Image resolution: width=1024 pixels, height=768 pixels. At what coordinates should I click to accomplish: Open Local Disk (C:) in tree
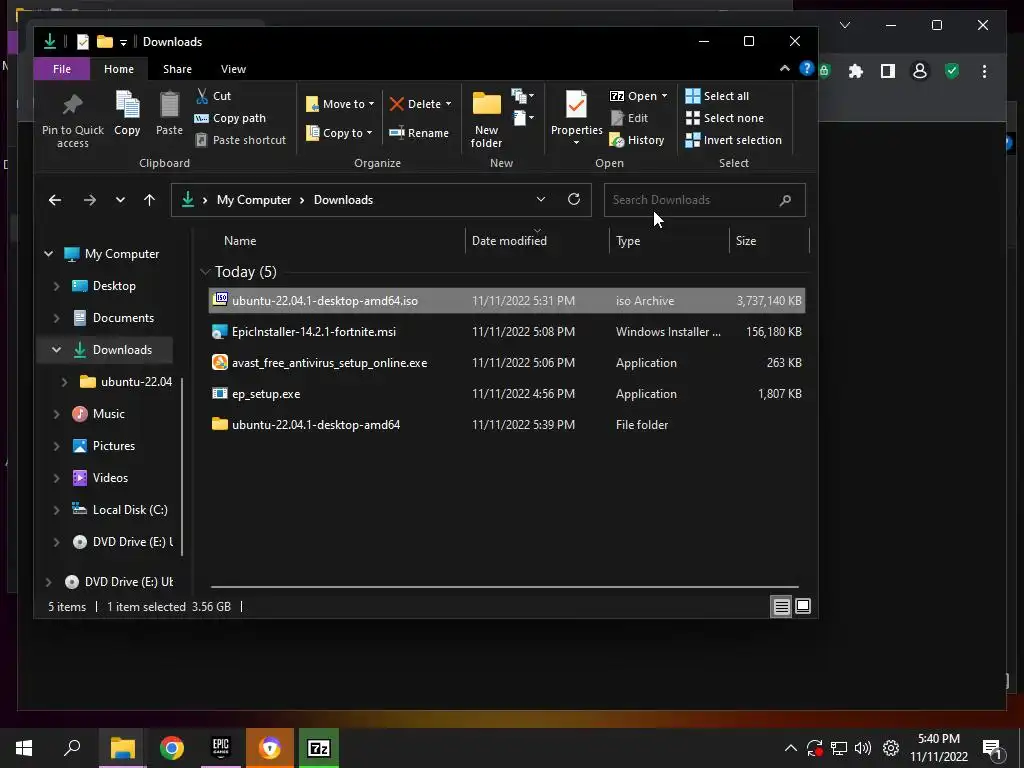click(130, 510)
